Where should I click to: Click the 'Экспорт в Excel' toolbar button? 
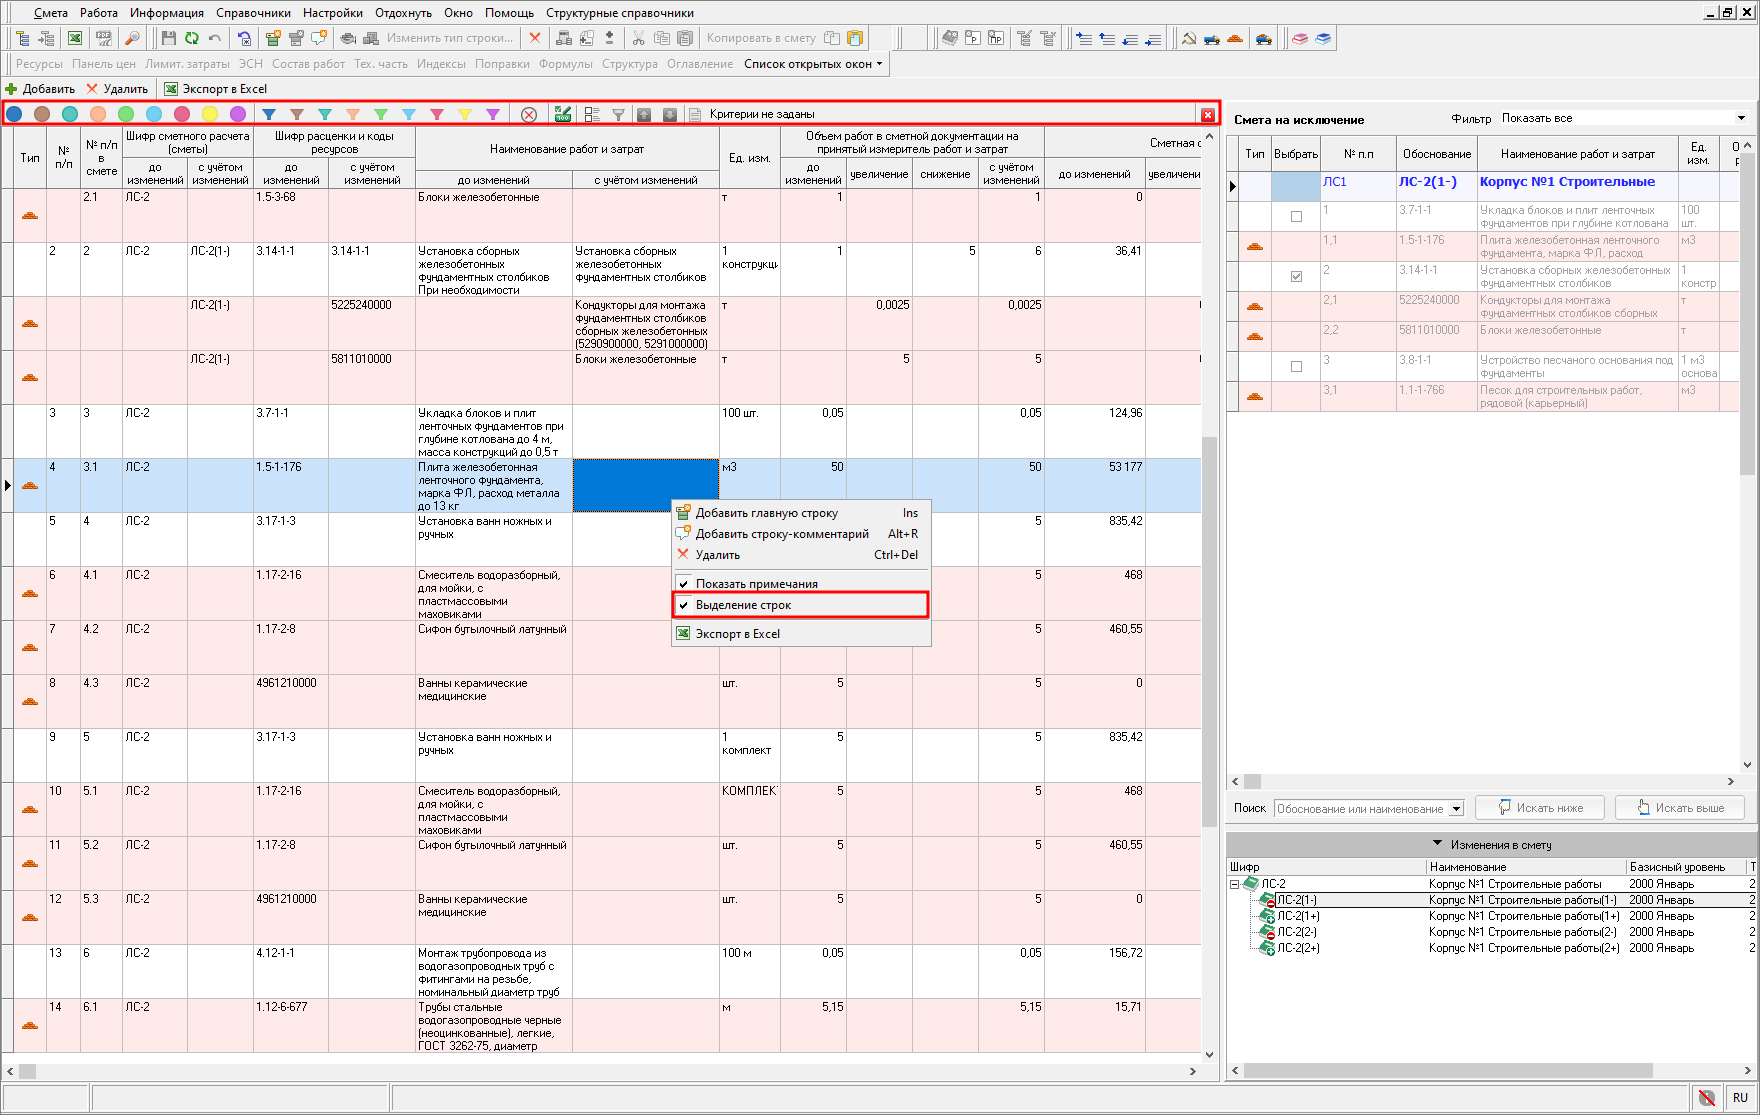pos(216,89)
